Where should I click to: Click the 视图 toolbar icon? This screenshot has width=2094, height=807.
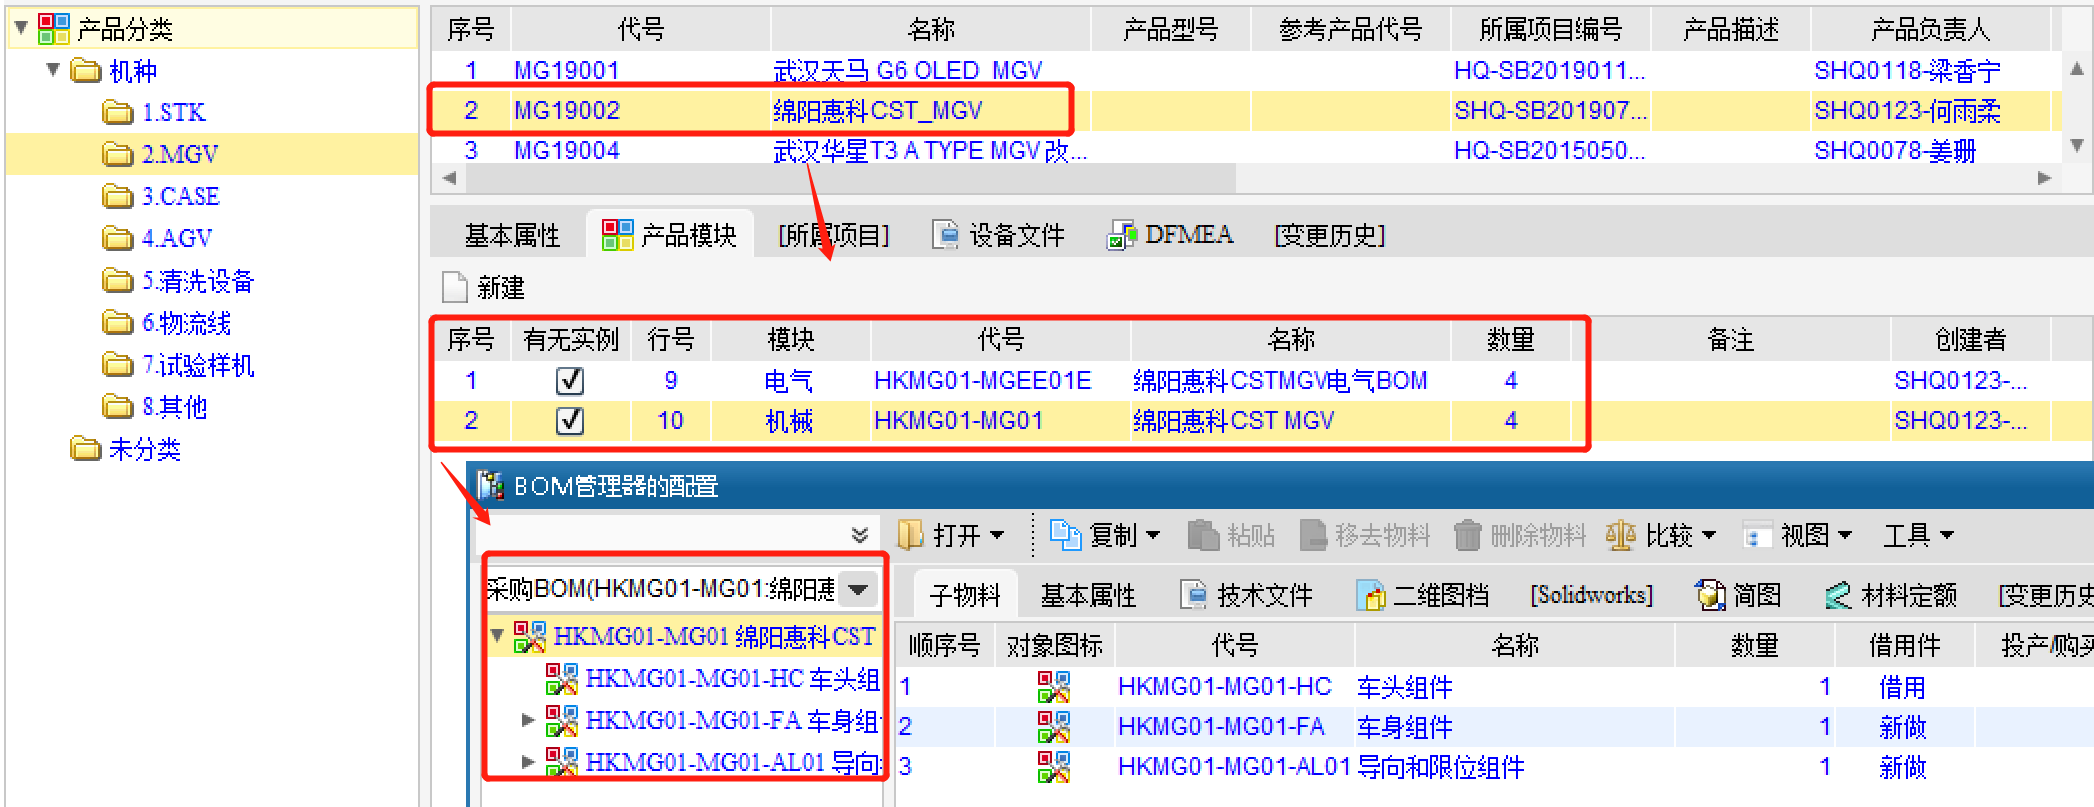pyautogui.click(x=1757, y=536)
